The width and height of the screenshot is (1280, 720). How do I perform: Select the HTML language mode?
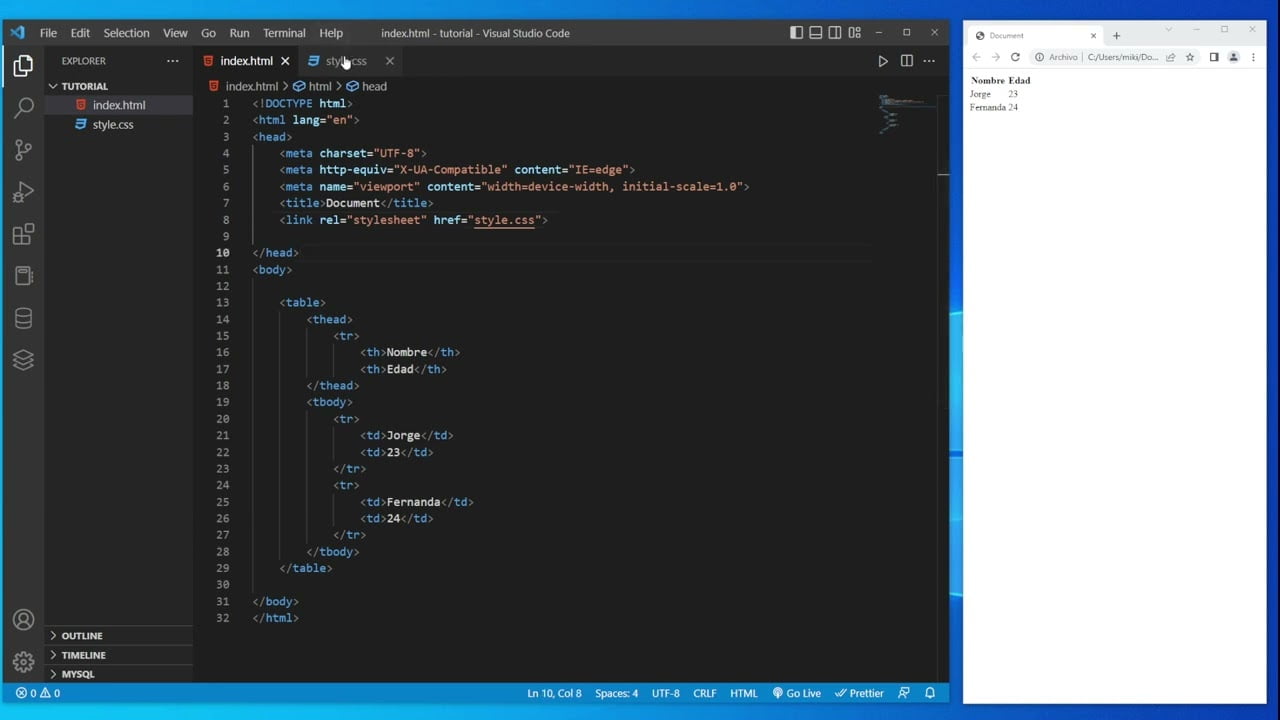[x=743, y=693]
